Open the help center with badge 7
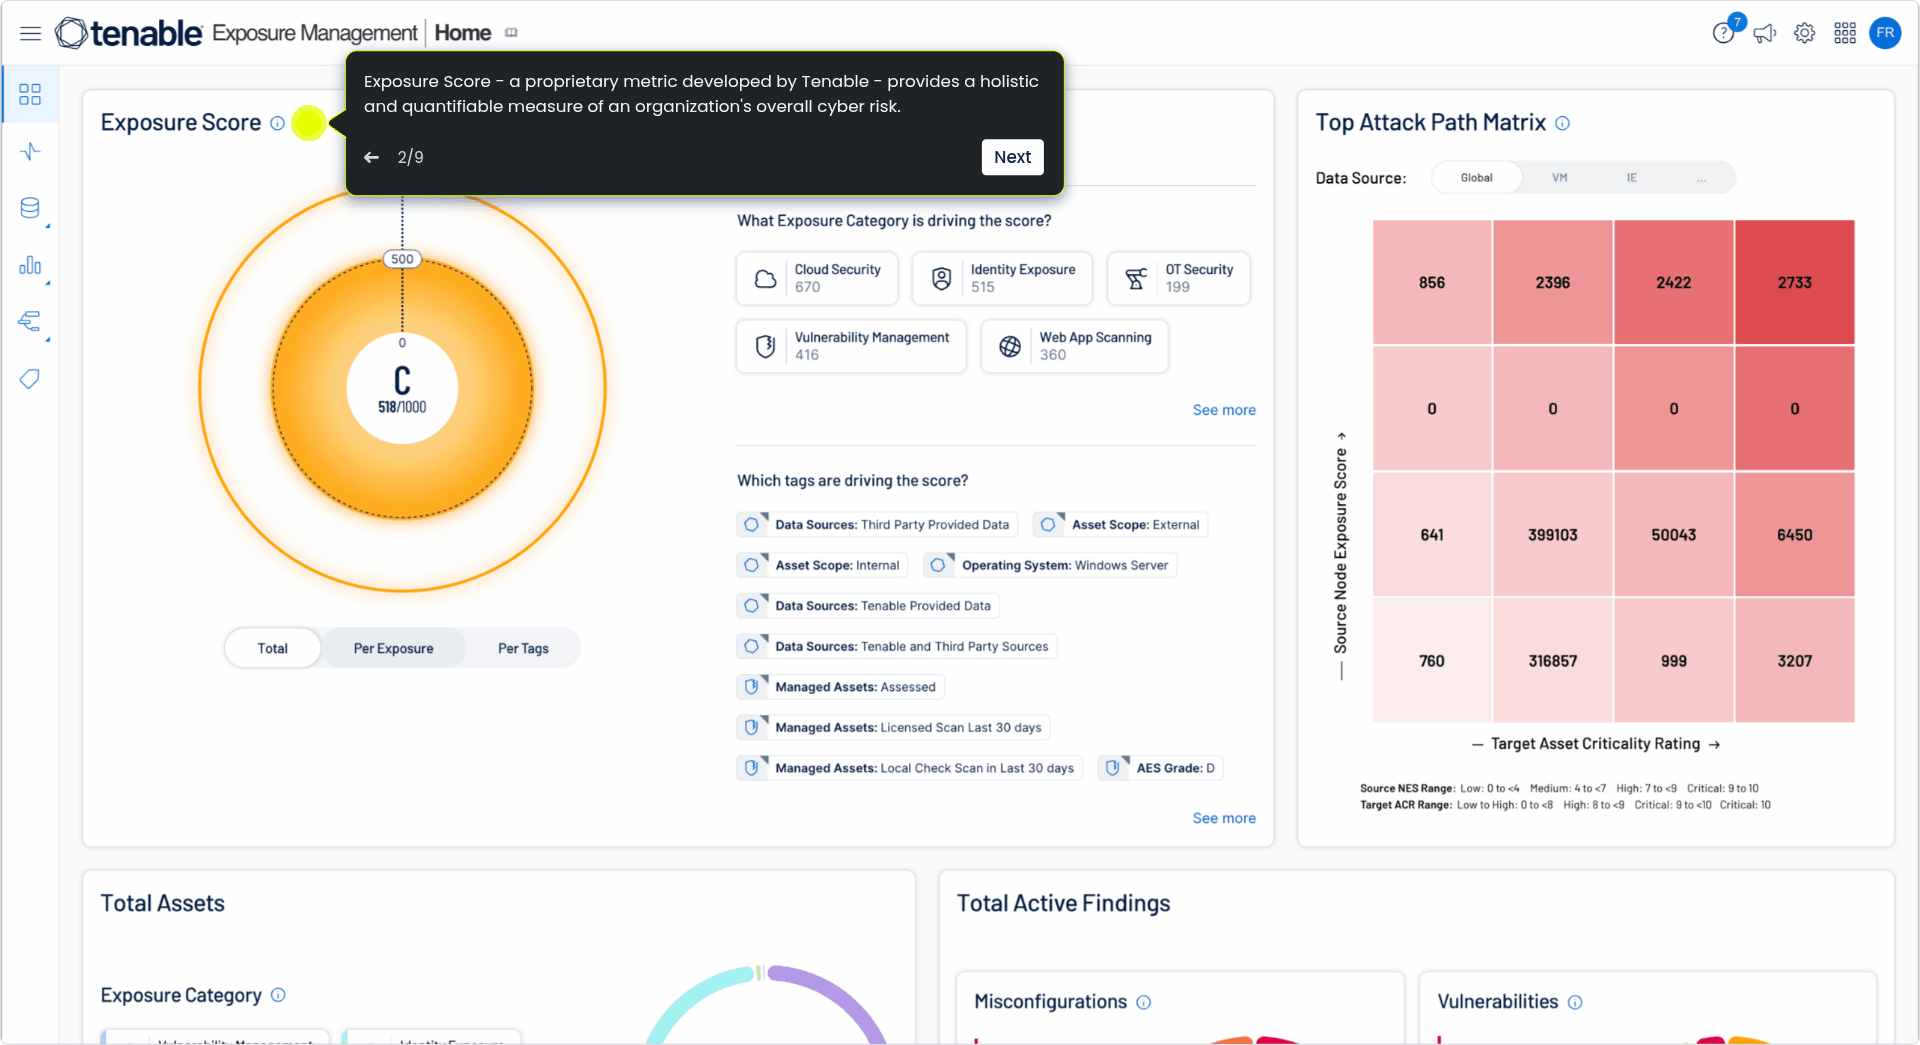 (1725, 32)
